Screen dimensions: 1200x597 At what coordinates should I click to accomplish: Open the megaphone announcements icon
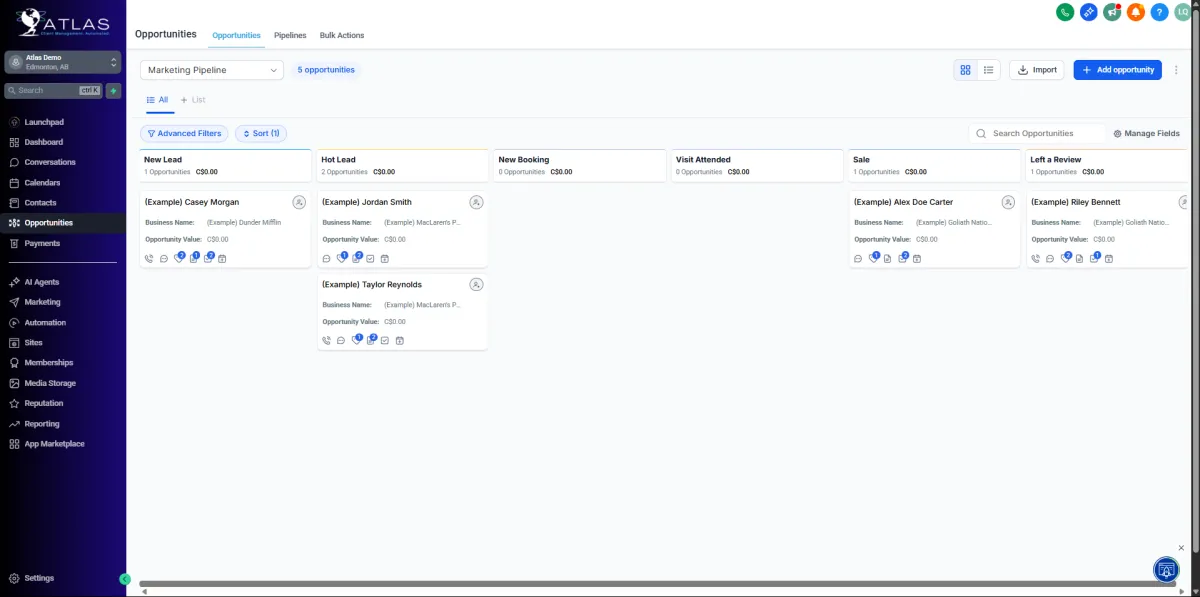1112,12
